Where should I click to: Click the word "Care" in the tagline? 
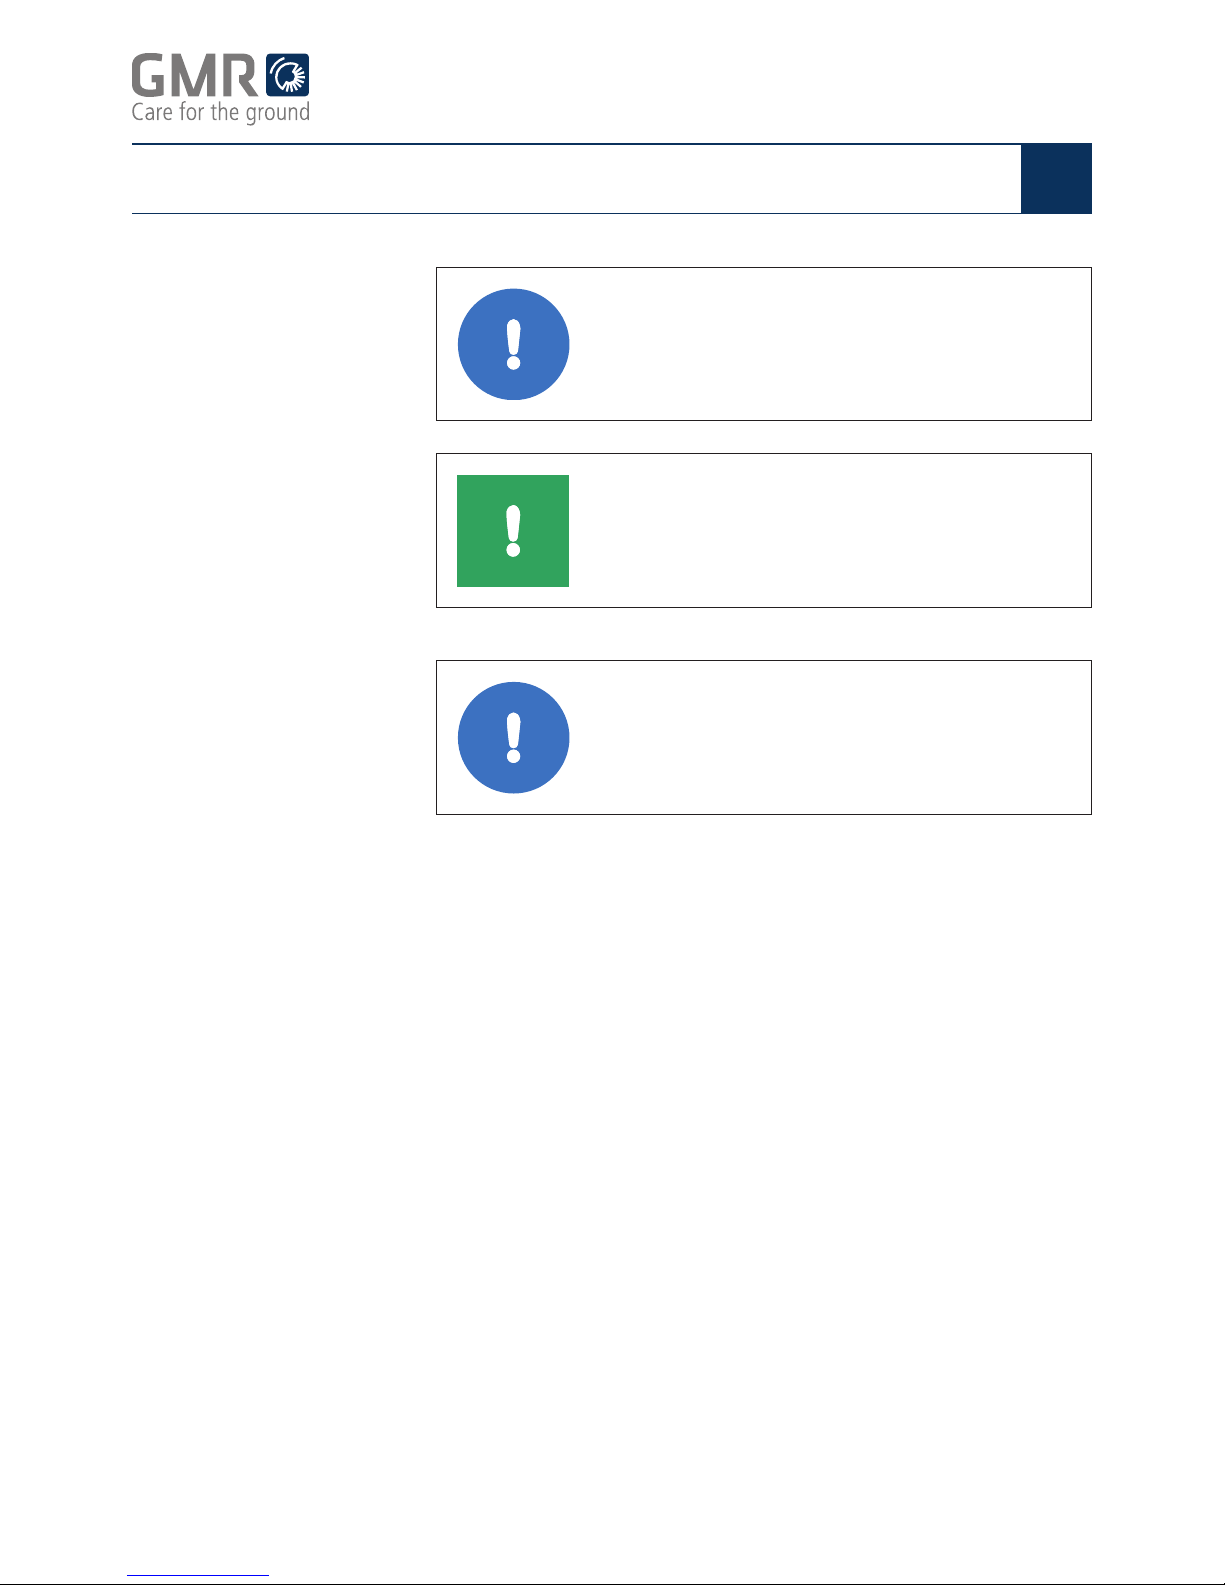point(153,112)
